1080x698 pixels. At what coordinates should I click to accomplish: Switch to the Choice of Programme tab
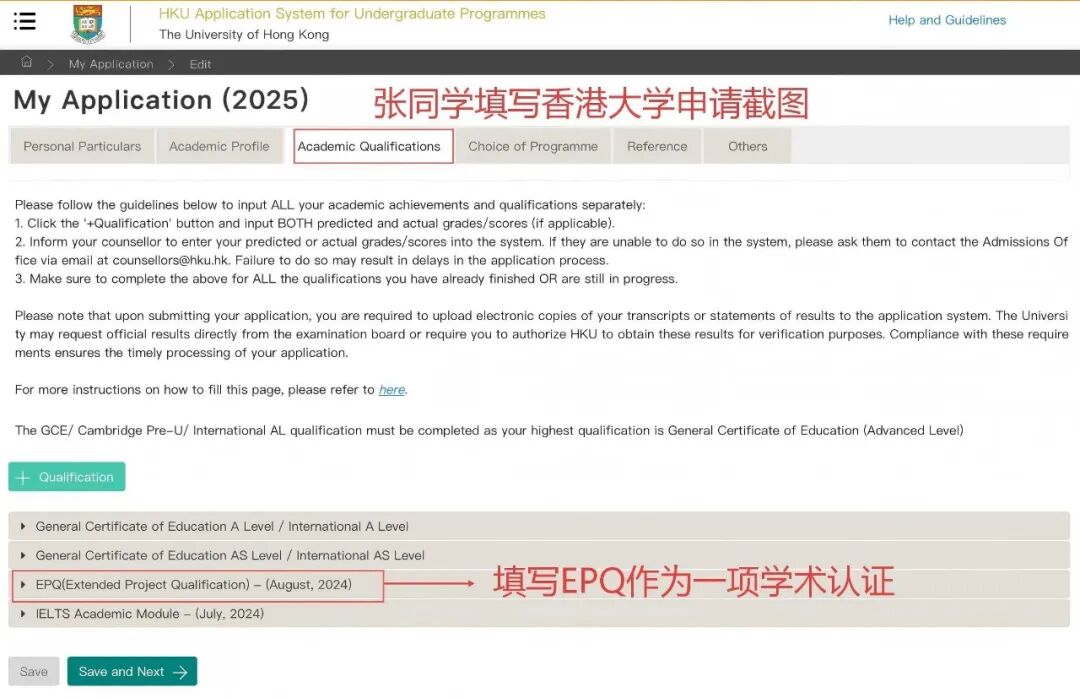(x=533, y=145)
